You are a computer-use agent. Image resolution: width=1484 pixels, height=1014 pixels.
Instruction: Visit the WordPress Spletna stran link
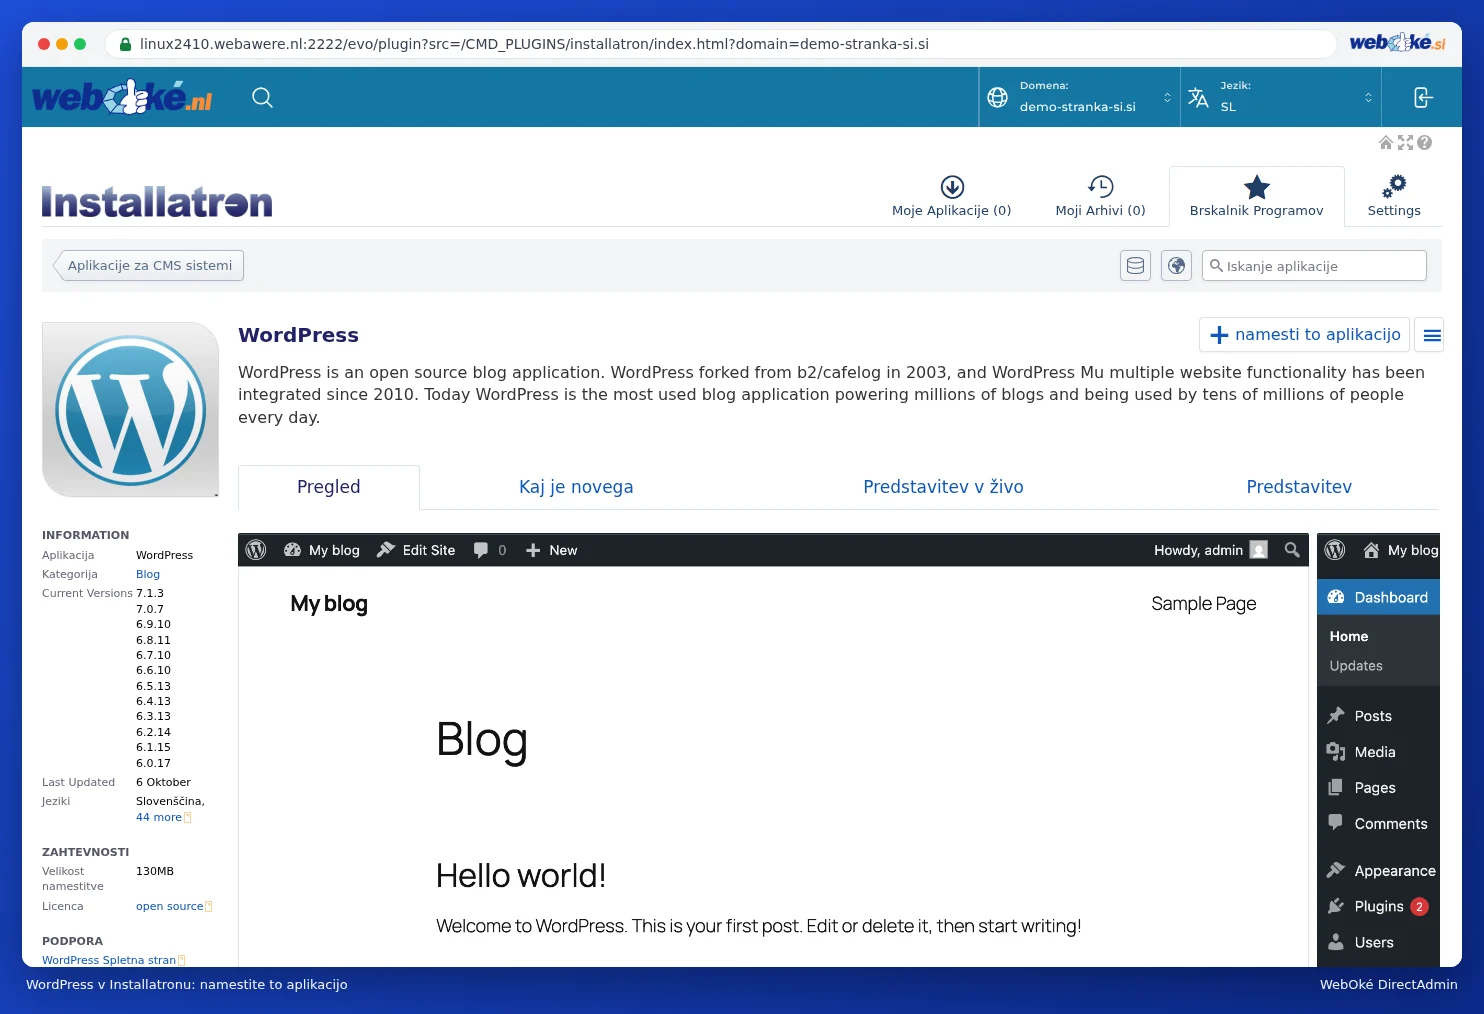coord(109,960)
